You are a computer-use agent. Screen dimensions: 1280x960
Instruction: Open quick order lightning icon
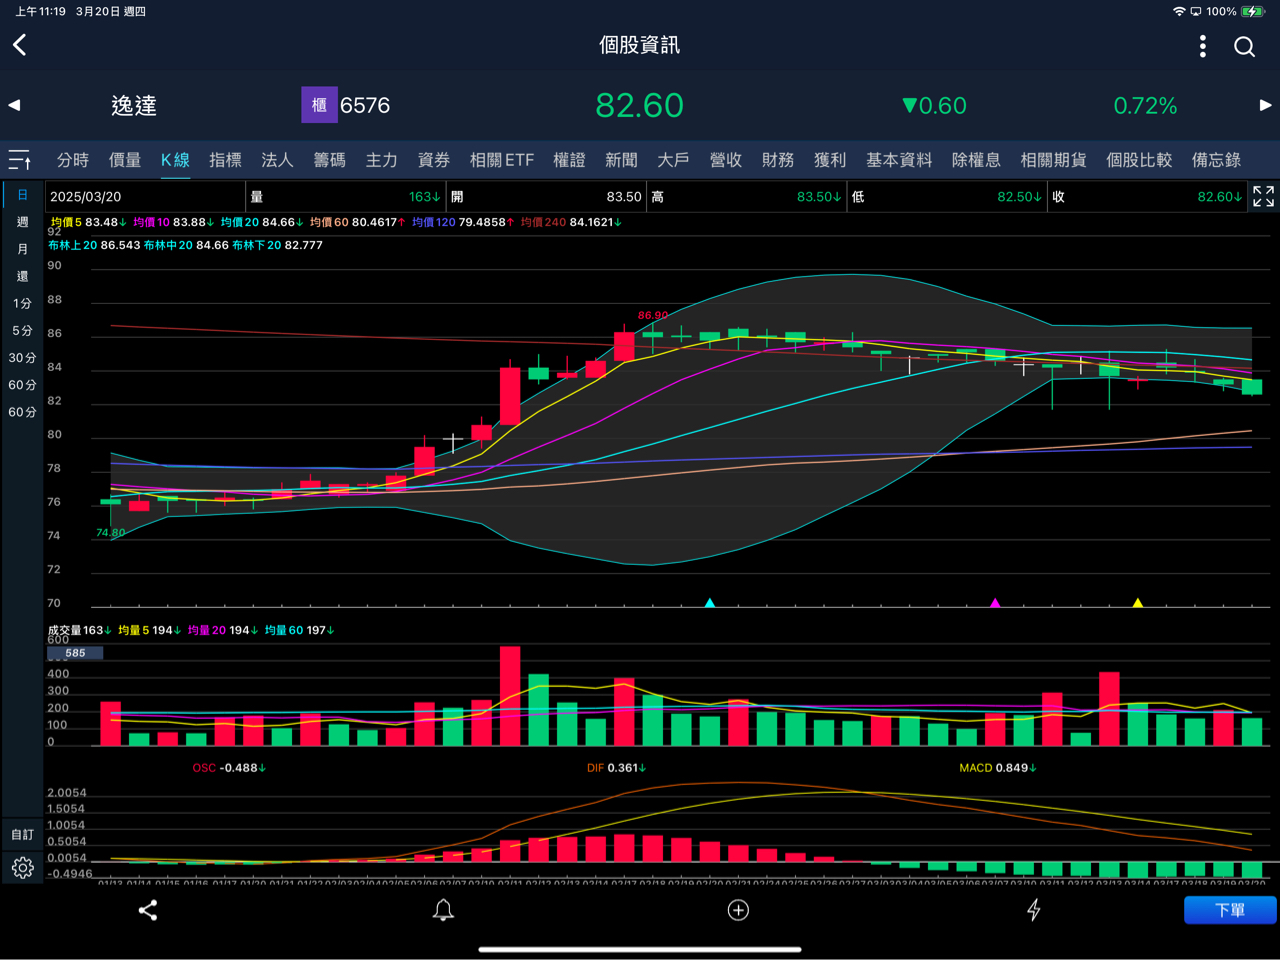coord(1034,910)
